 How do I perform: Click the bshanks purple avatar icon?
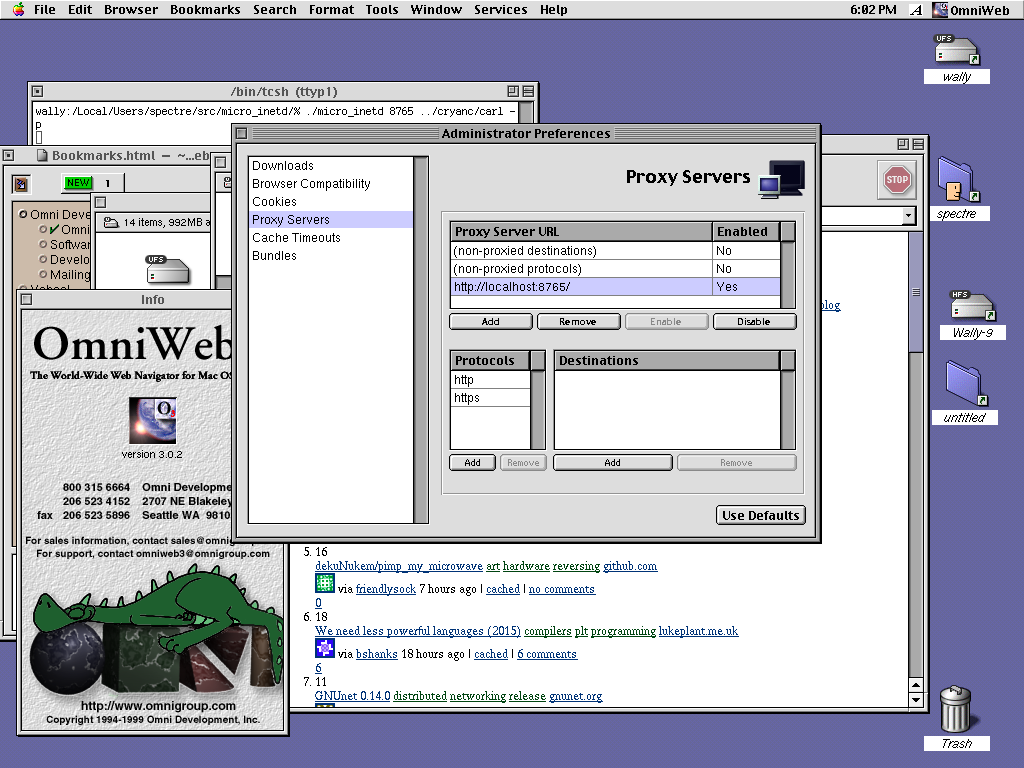point(325,648)
